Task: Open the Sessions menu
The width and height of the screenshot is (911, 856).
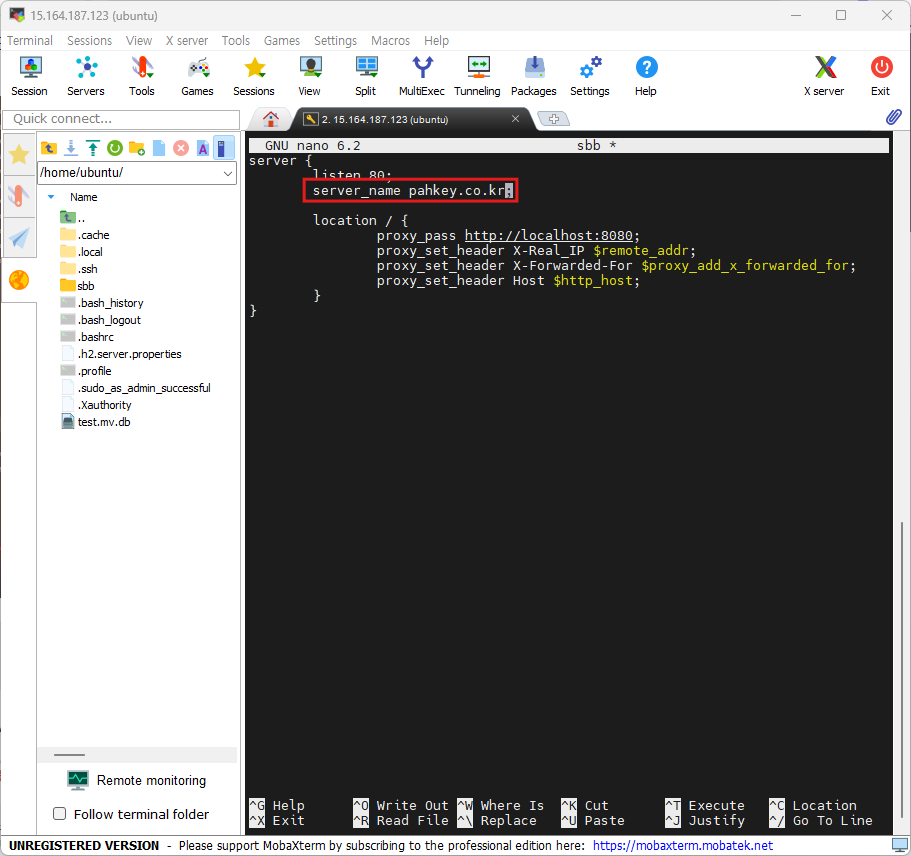Action: [x=89, y=41]
